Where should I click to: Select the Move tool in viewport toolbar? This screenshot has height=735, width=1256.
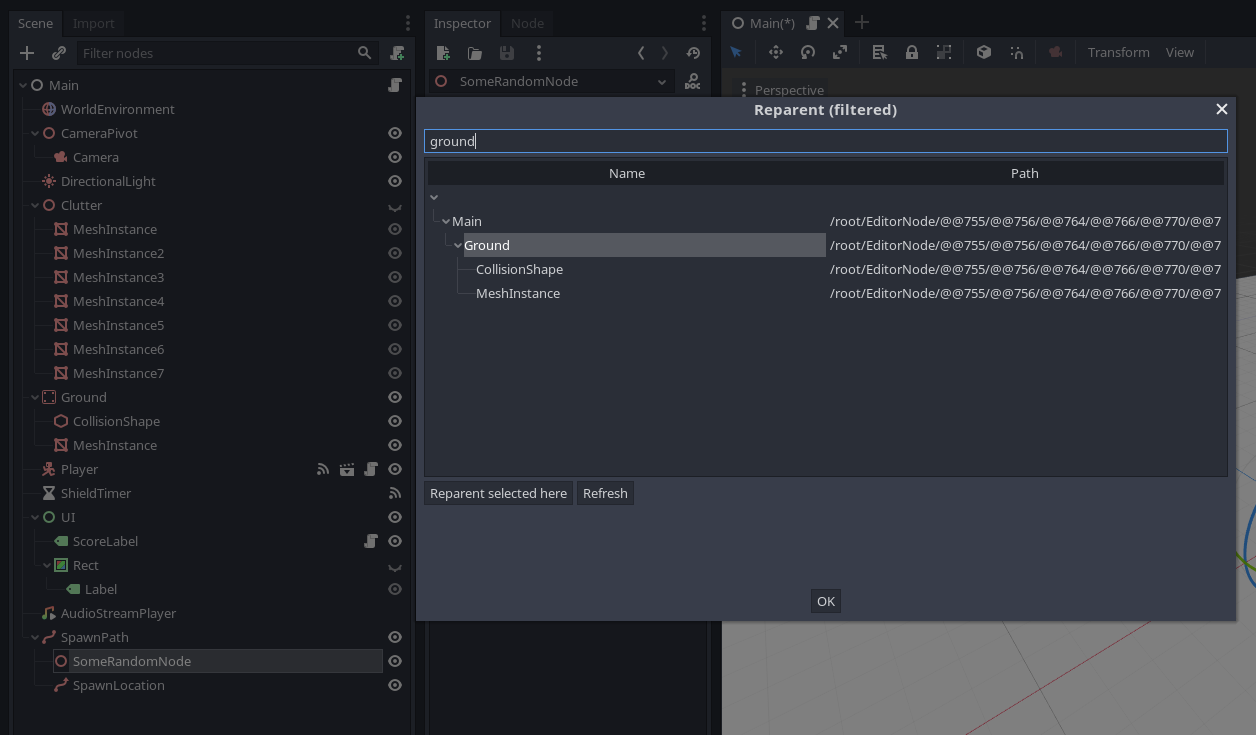775,52
